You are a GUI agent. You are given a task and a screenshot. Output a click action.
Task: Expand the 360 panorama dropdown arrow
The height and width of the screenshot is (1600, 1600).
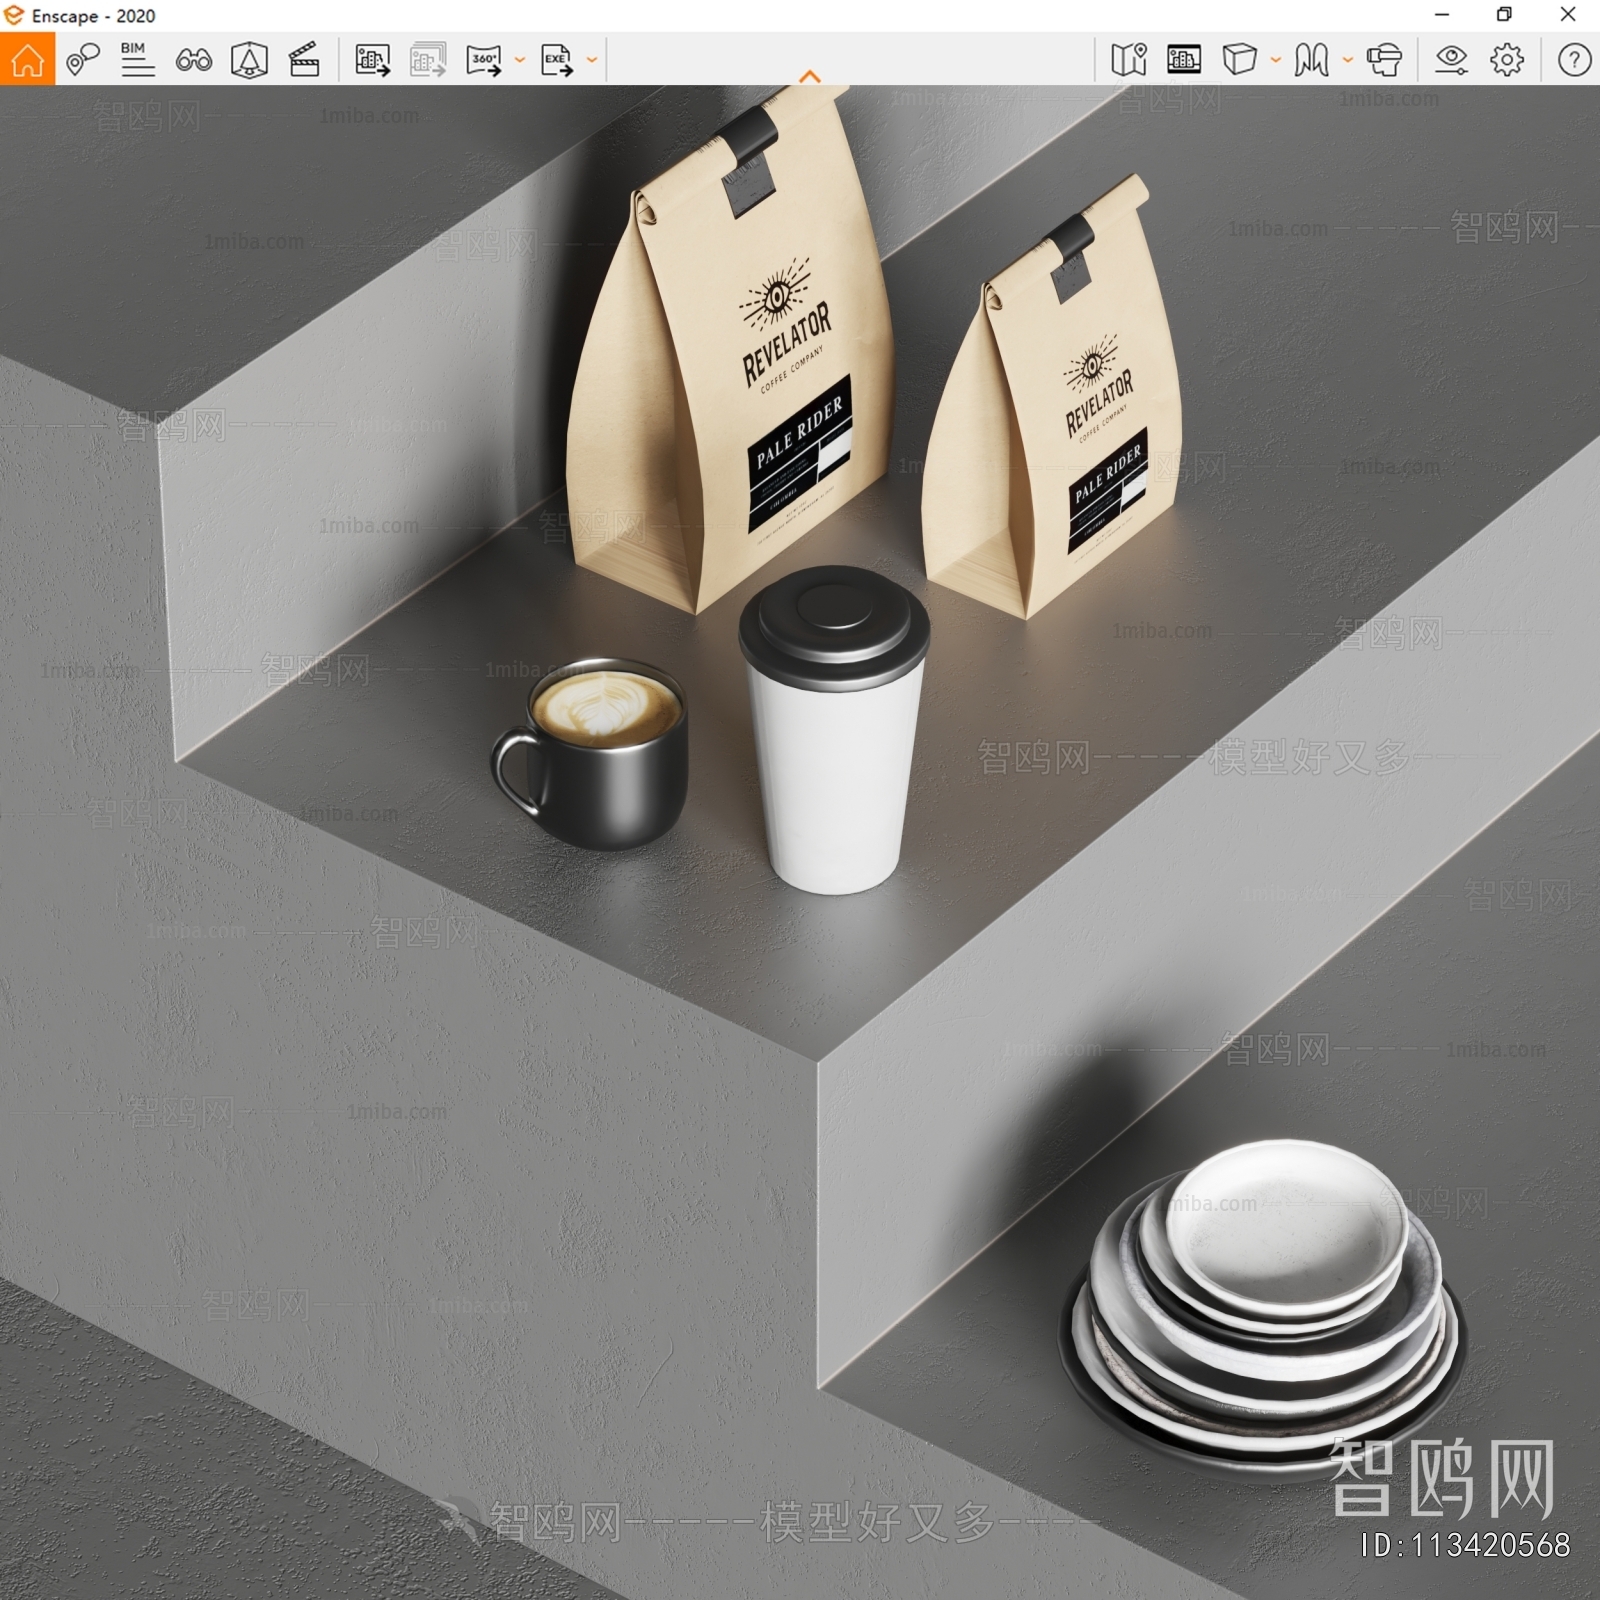(x=519, y=60)
